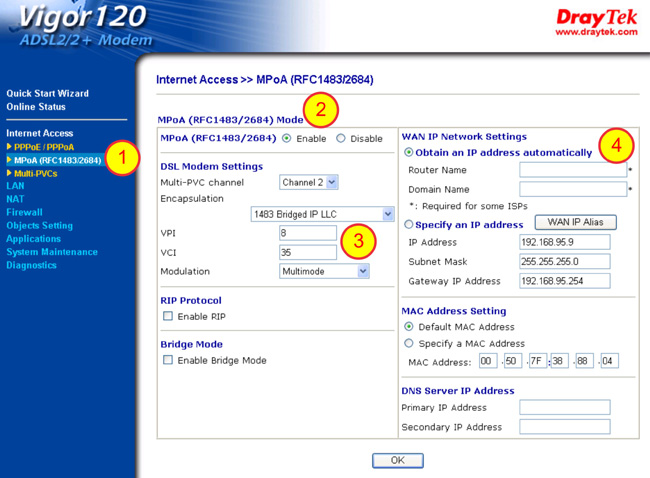Select the Disable radio button for MPoA

click(341, 139)
